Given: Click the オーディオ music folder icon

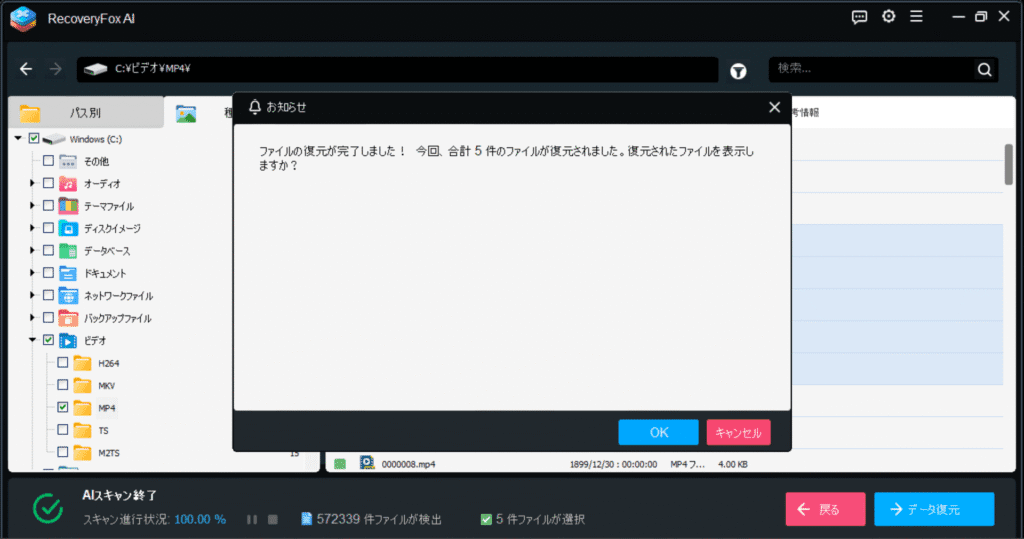Looking at the screenshot, I should tap(68, 184).
